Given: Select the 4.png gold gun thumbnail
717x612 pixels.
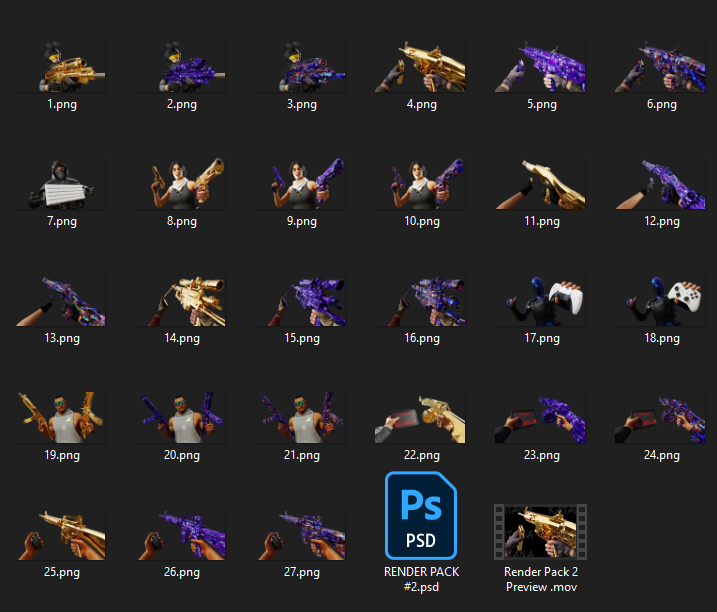Looking at the screenshot, I should (421, 67).
